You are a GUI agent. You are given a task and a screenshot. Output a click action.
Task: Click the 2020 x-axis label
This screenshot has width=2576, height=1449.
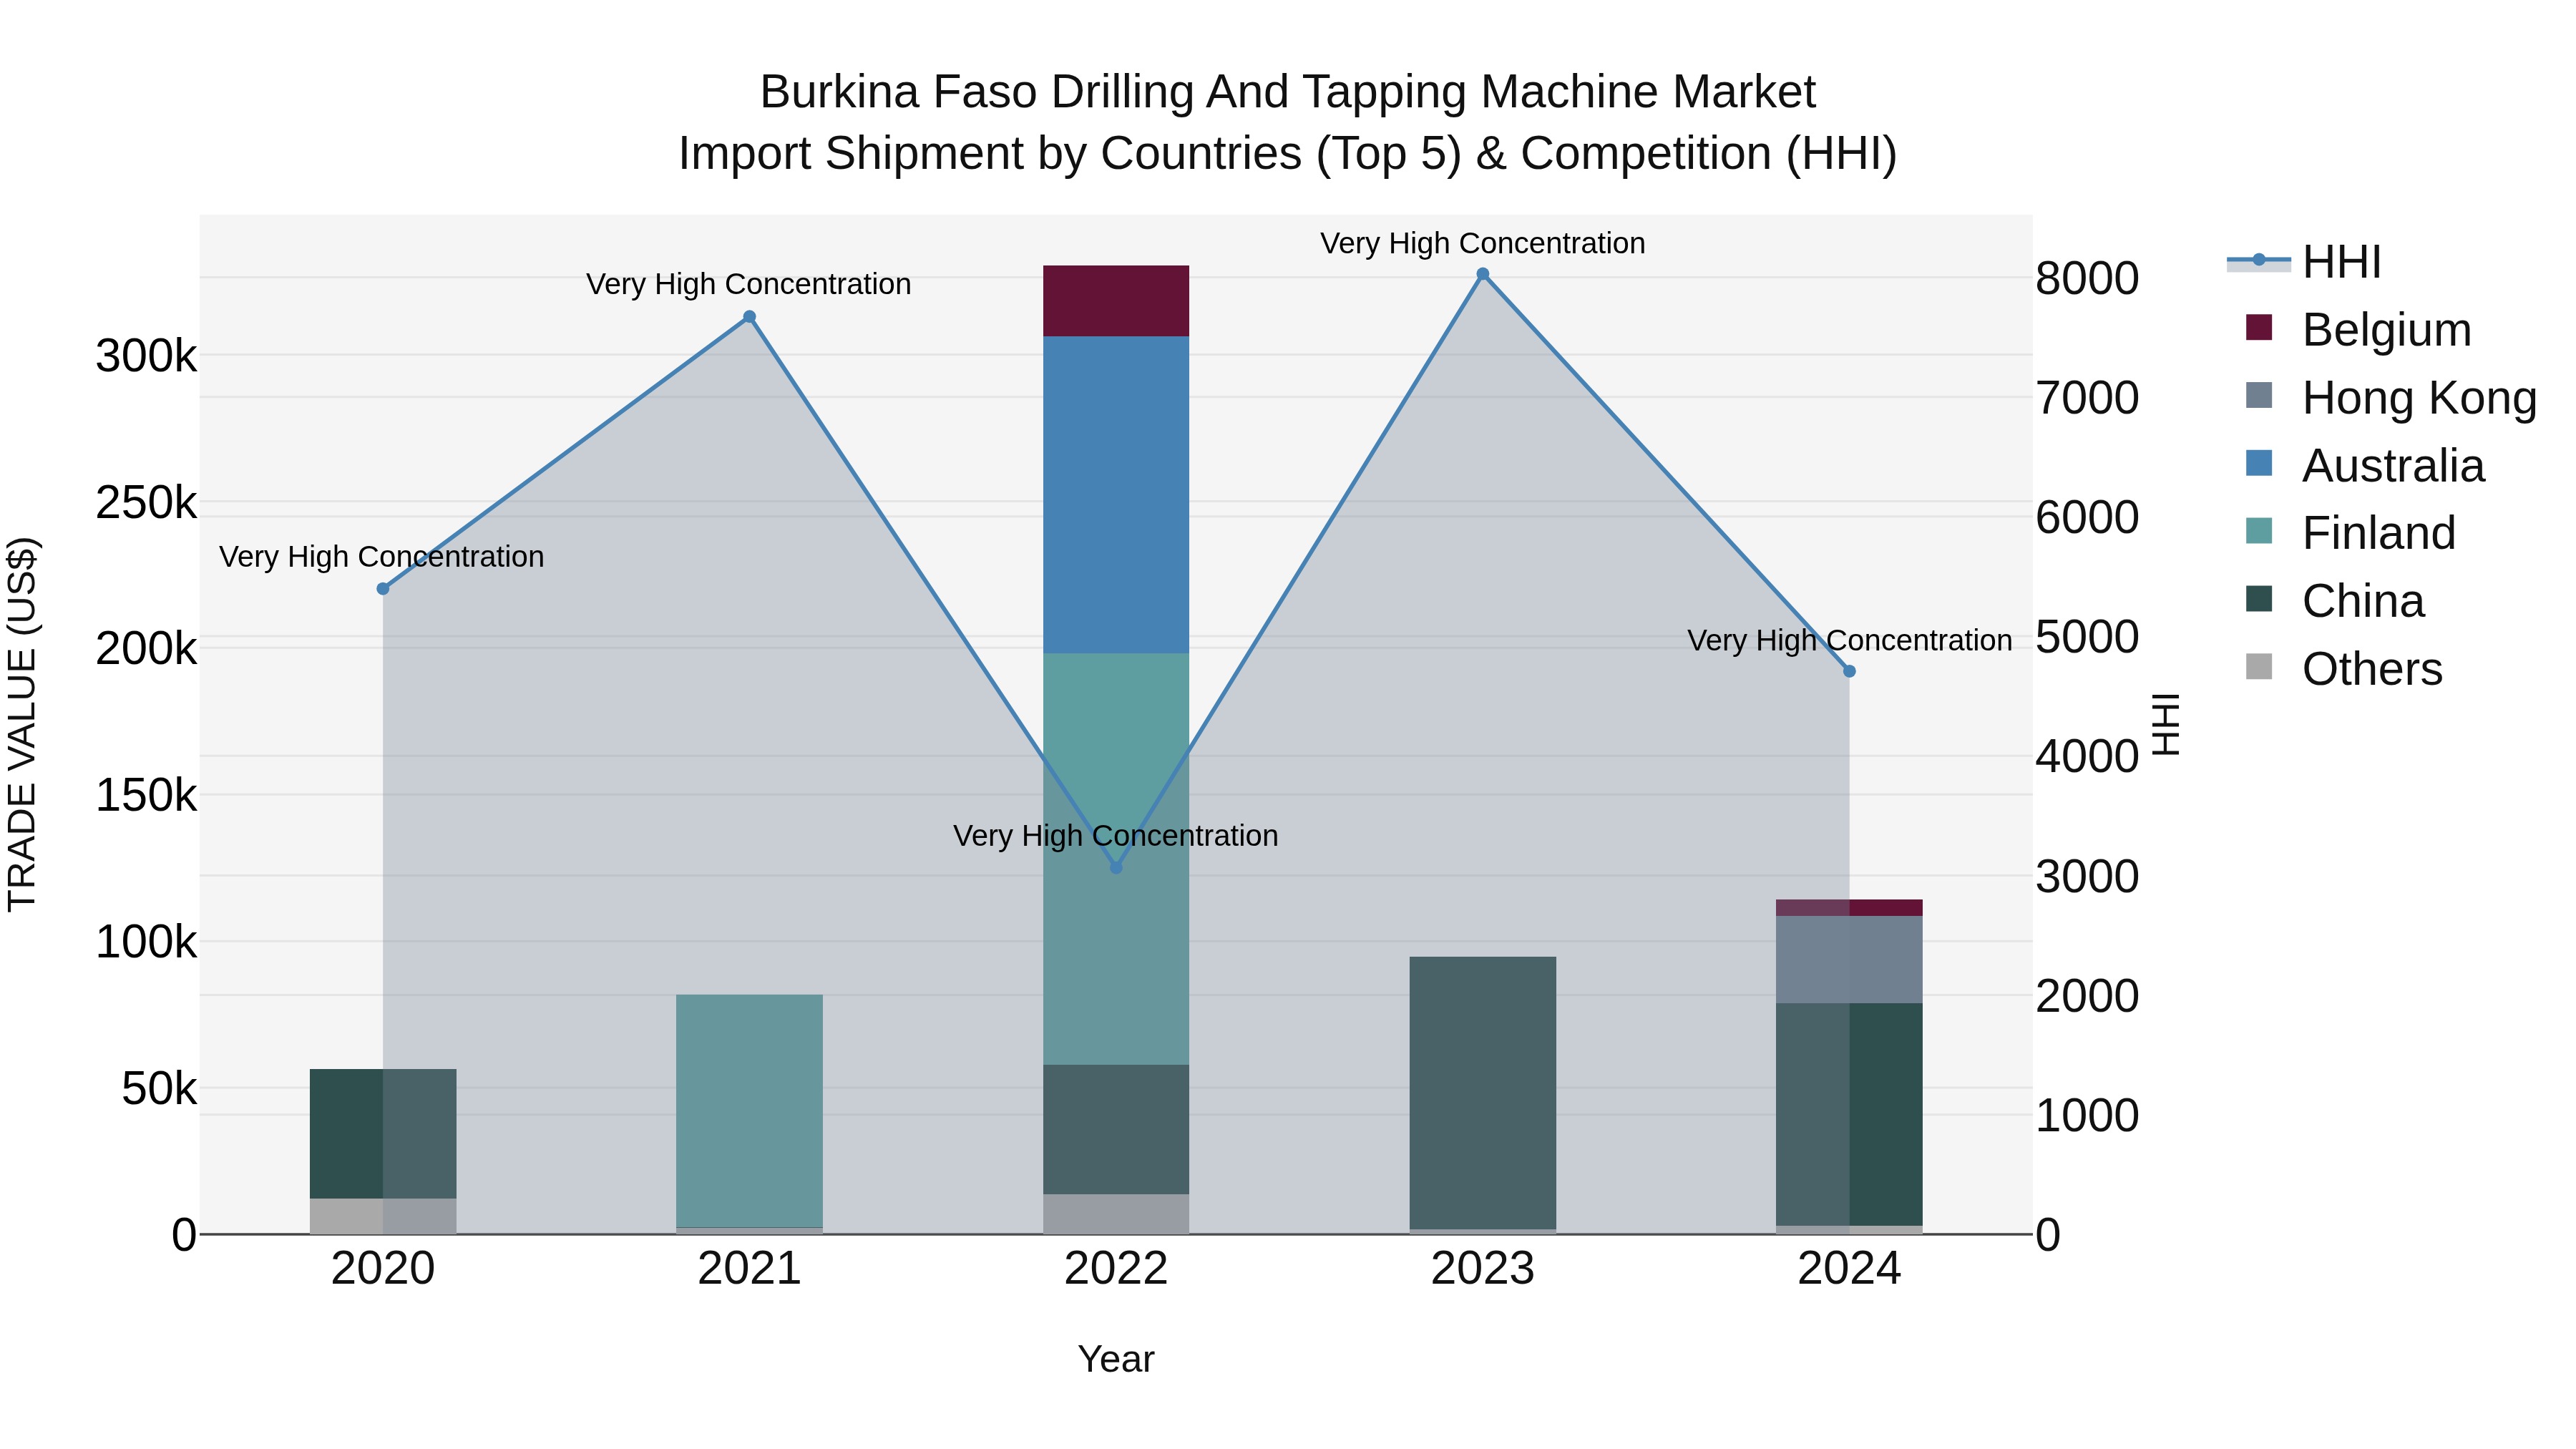(383, 1269)
